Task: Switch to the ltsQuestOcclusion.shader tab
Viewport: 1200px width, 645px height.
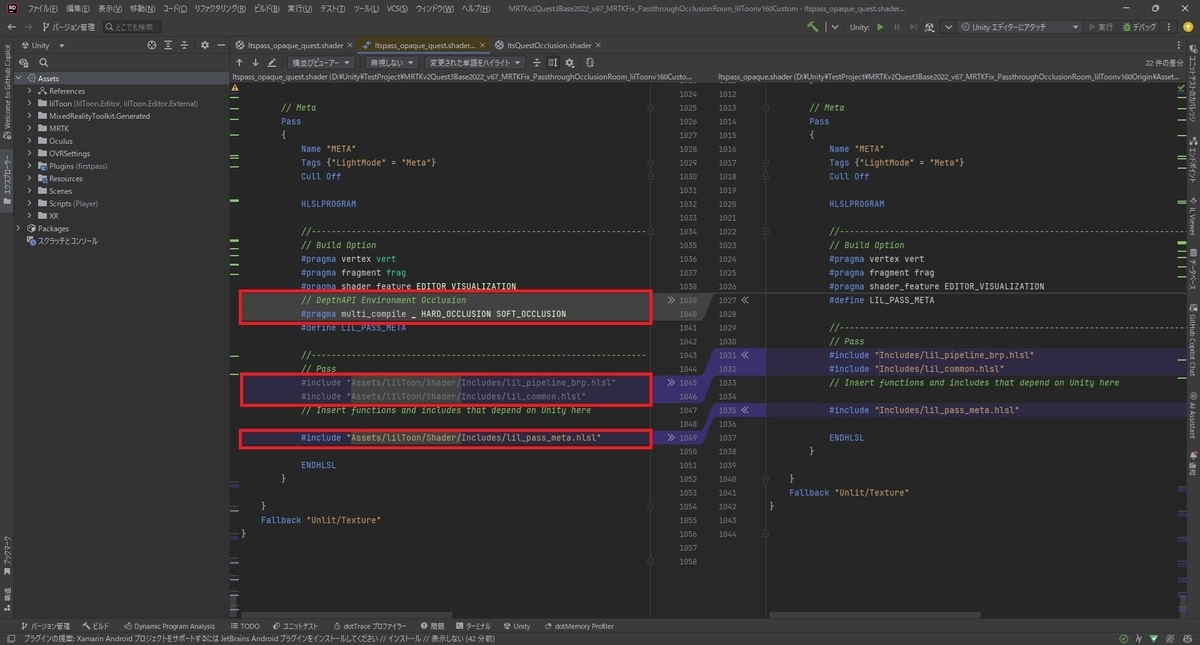Action: (549, 45)
